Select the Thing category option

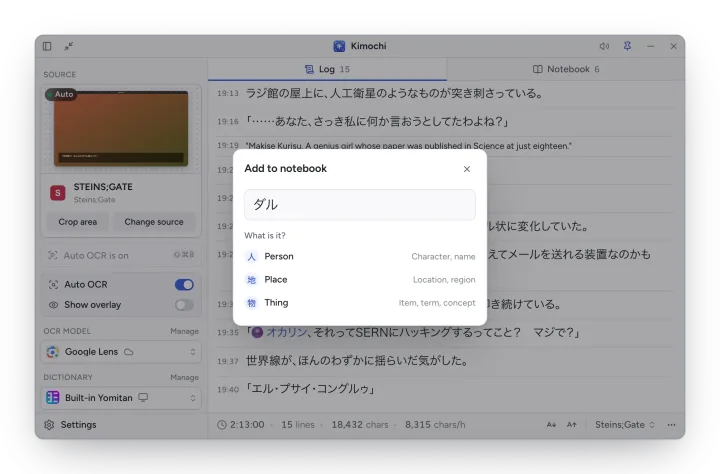click(x=360, y=303)
